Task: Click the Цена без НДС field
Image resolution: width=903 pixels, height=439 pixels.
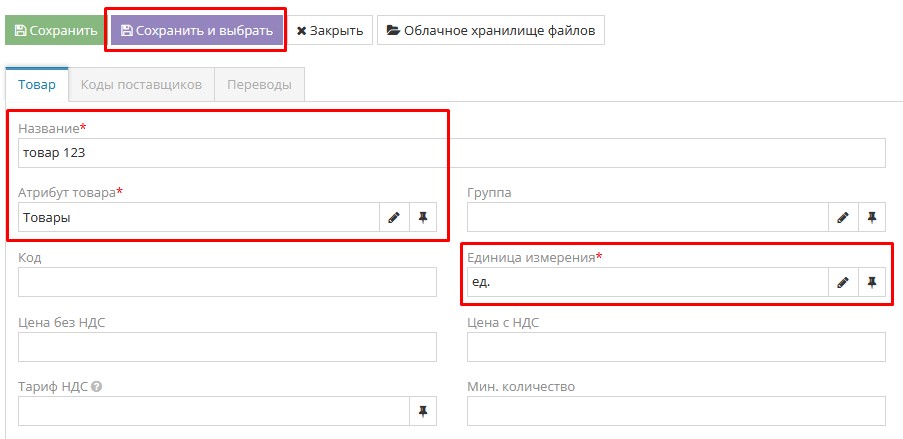Action: [x=227, y=347]
